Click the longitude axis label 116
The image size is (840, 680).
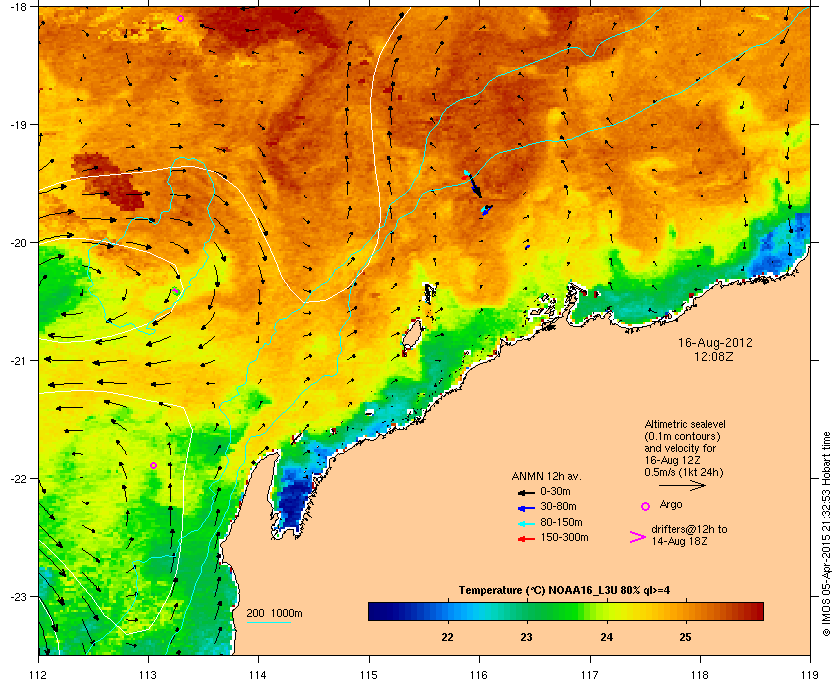coord(479,674)
